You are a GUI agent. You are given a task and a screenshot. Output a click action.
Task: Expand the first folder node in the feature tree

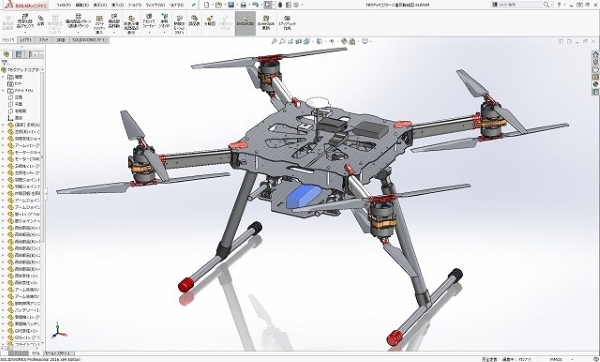3,77
